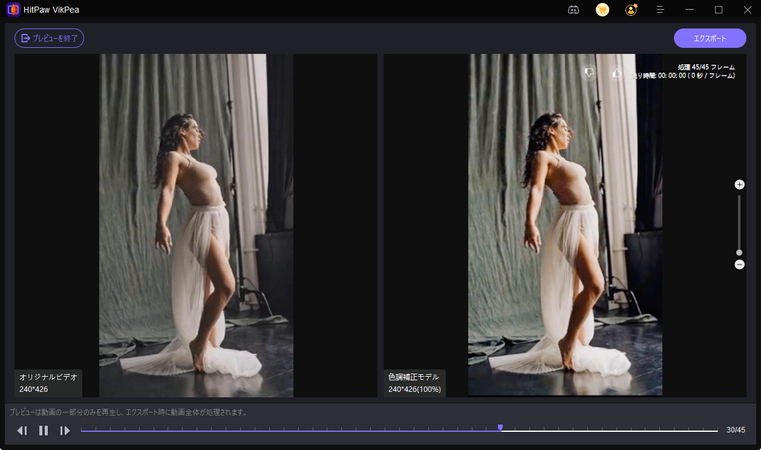Screen dimensions: 761x450
Task: Click the shopping cart purchase icon
Action: (x=602, y=10)
